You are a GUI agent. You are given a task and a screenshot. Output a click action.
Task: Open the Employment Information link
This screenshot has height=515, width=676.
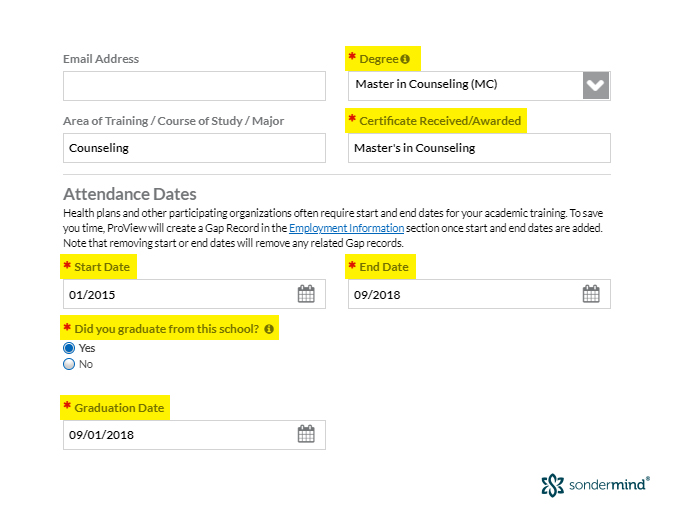346,228
